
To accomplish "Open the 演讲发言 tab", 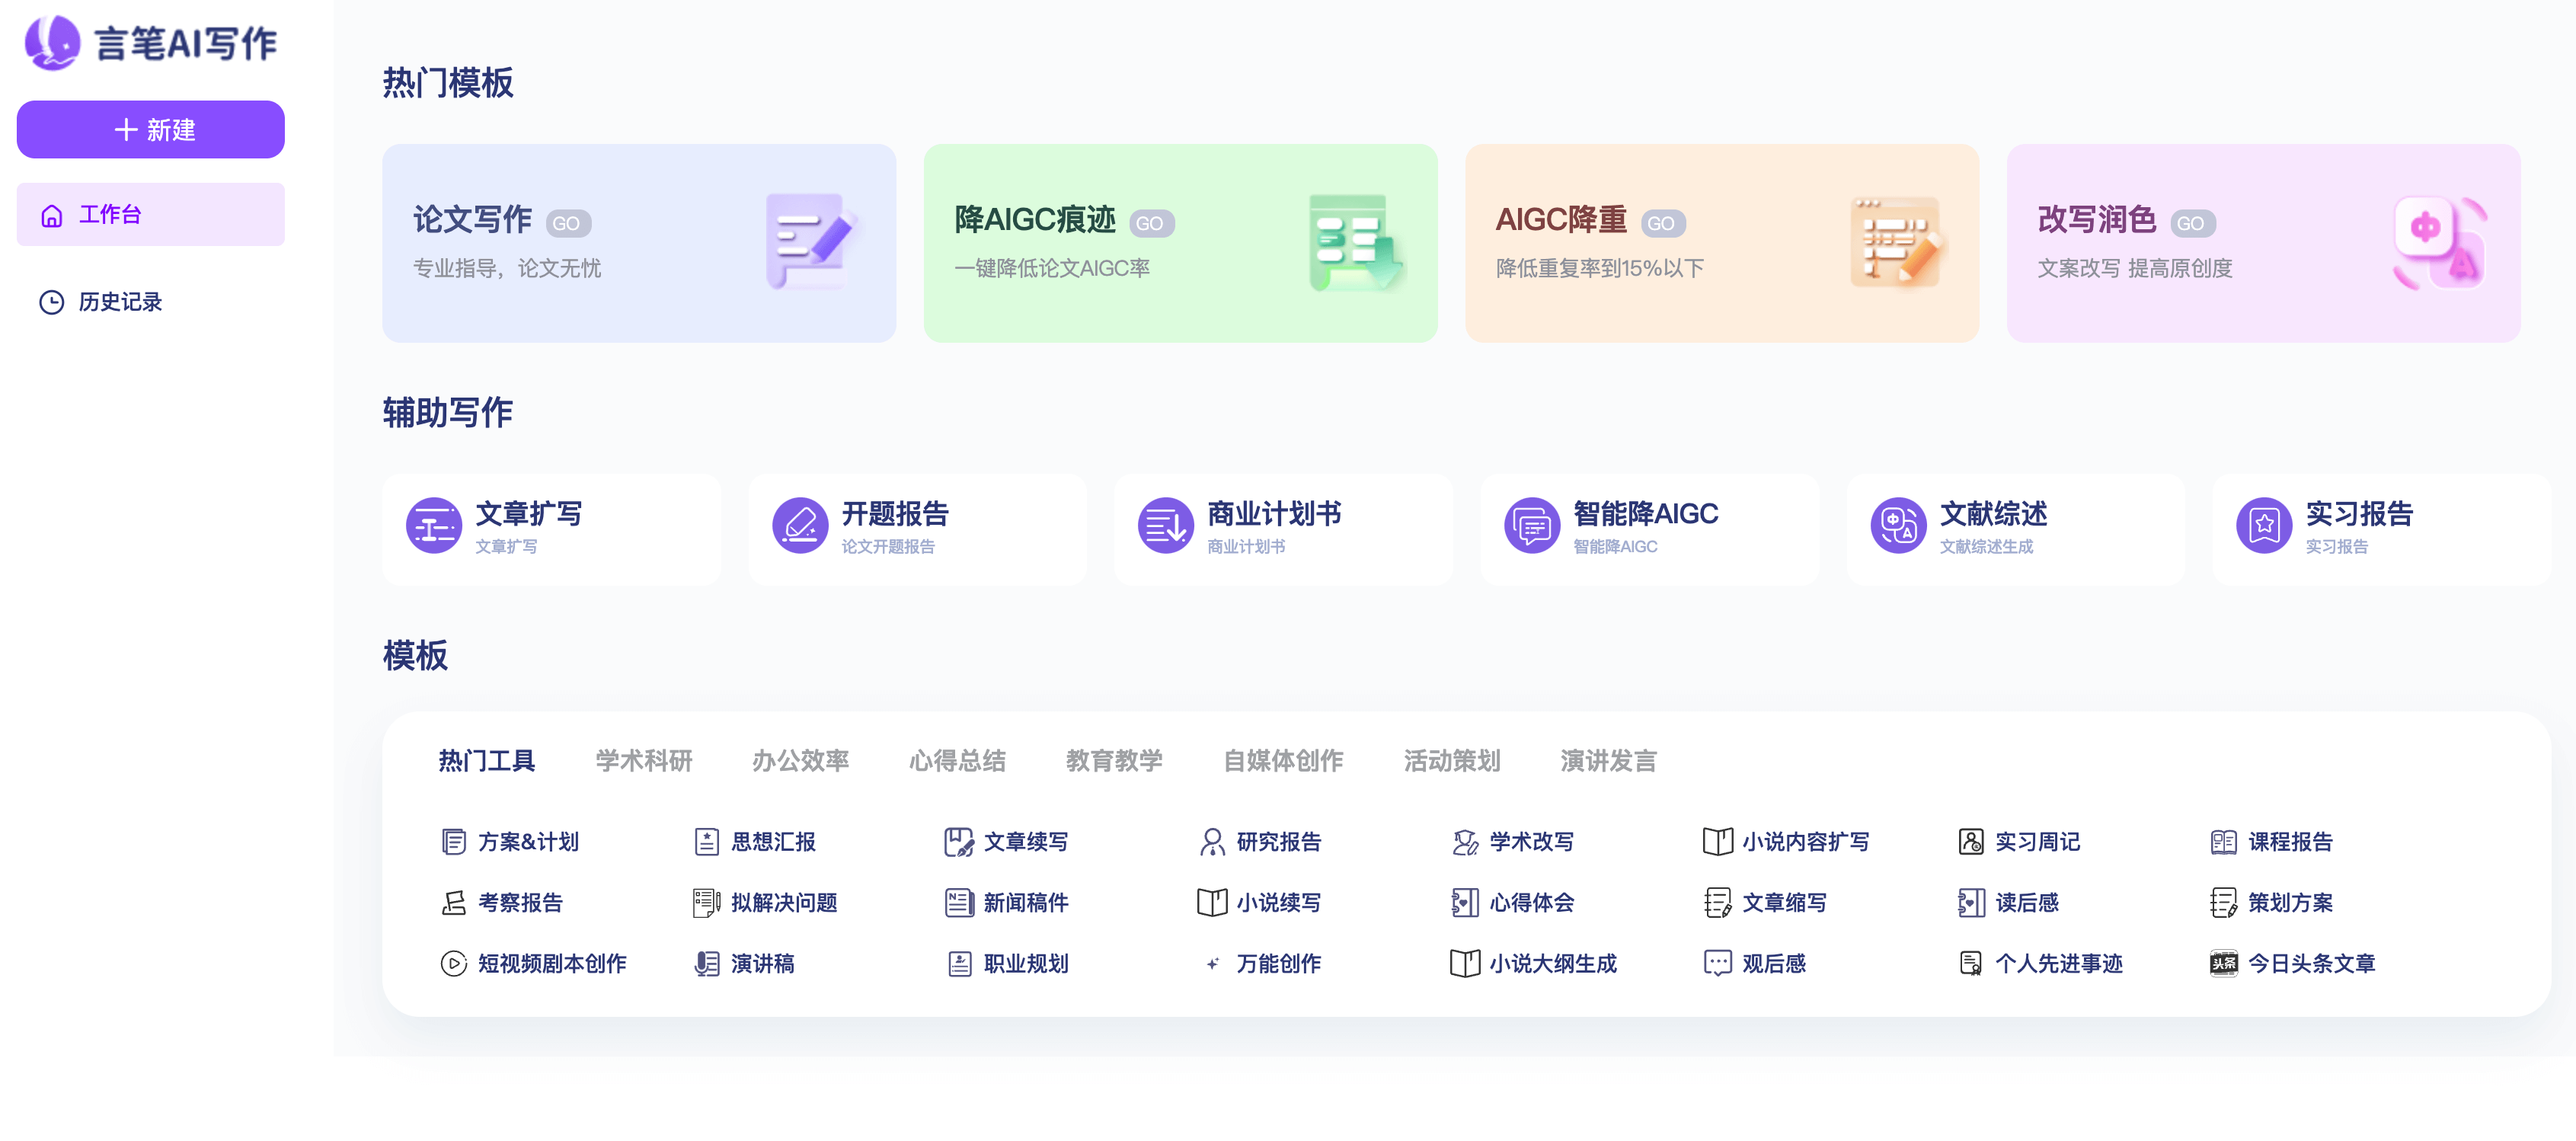I will tap(1607, 761).
